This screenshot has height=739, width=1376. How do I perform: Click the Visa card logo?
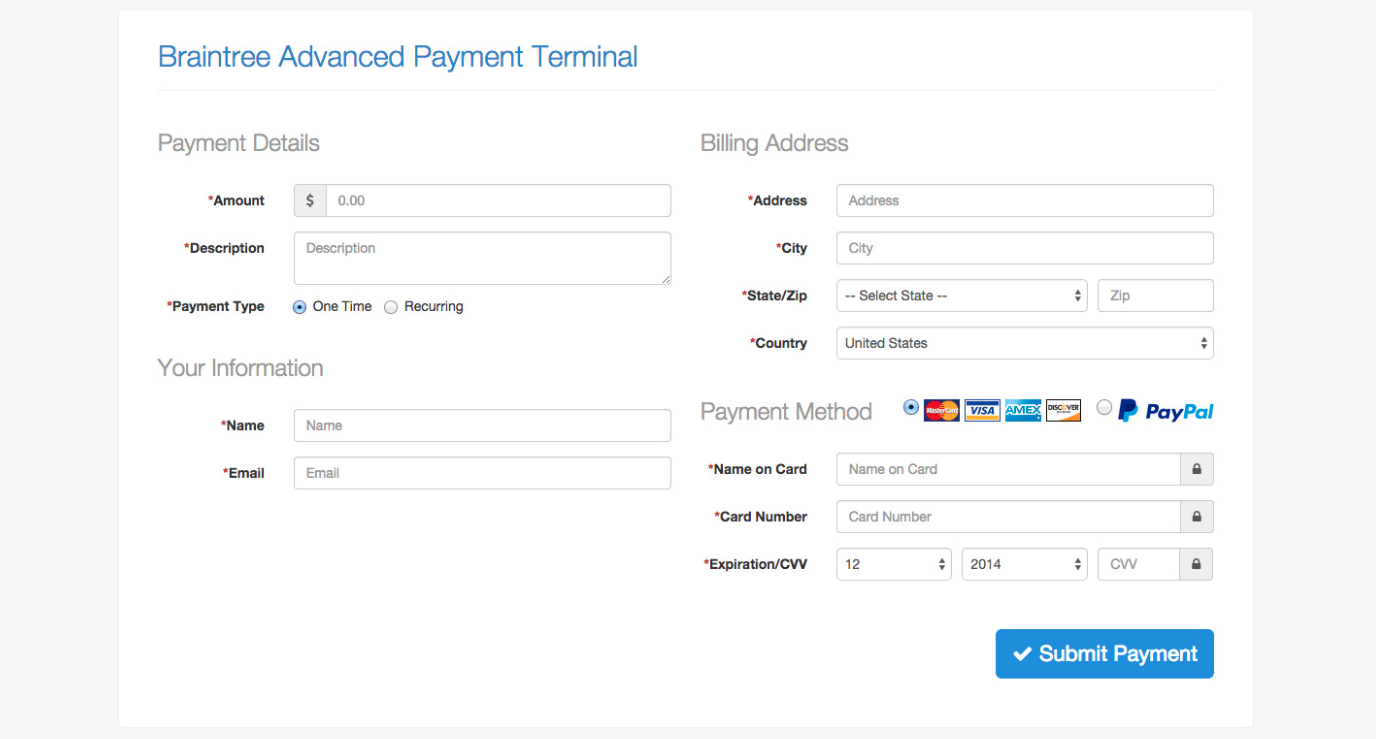[982, 410]
